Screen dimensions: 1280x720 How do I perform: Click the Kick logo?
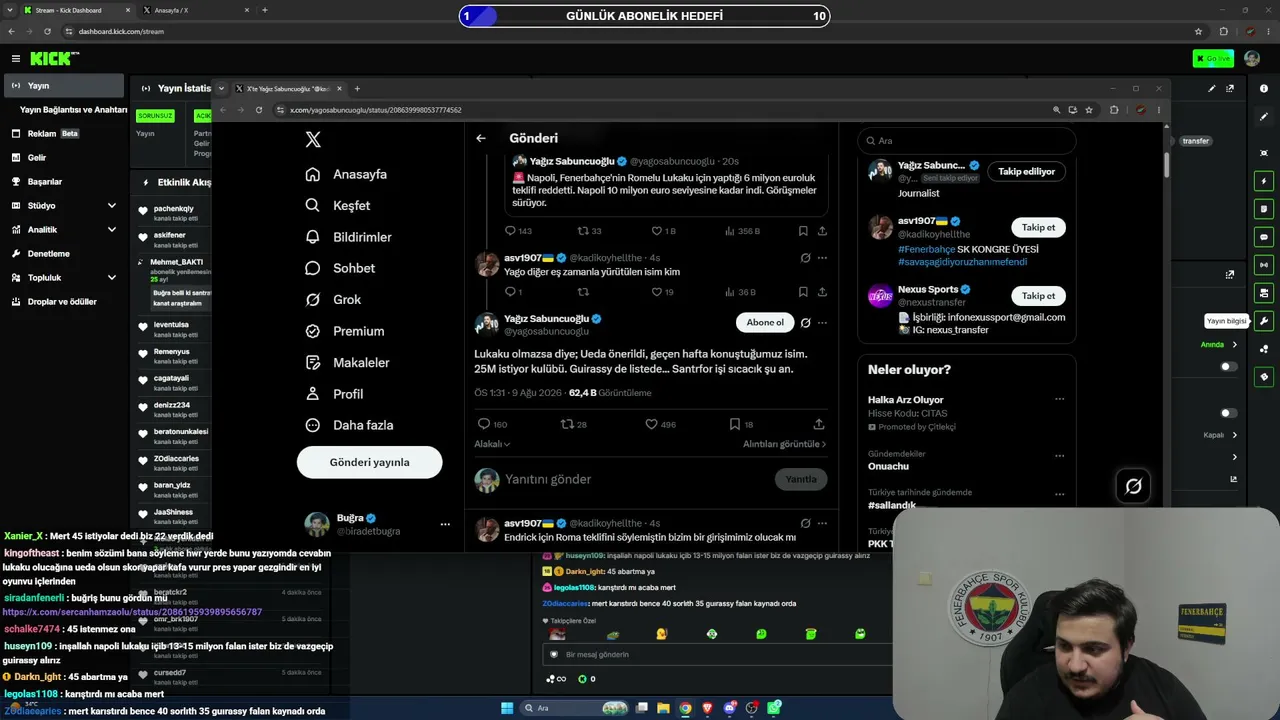[x=52, y=59]
